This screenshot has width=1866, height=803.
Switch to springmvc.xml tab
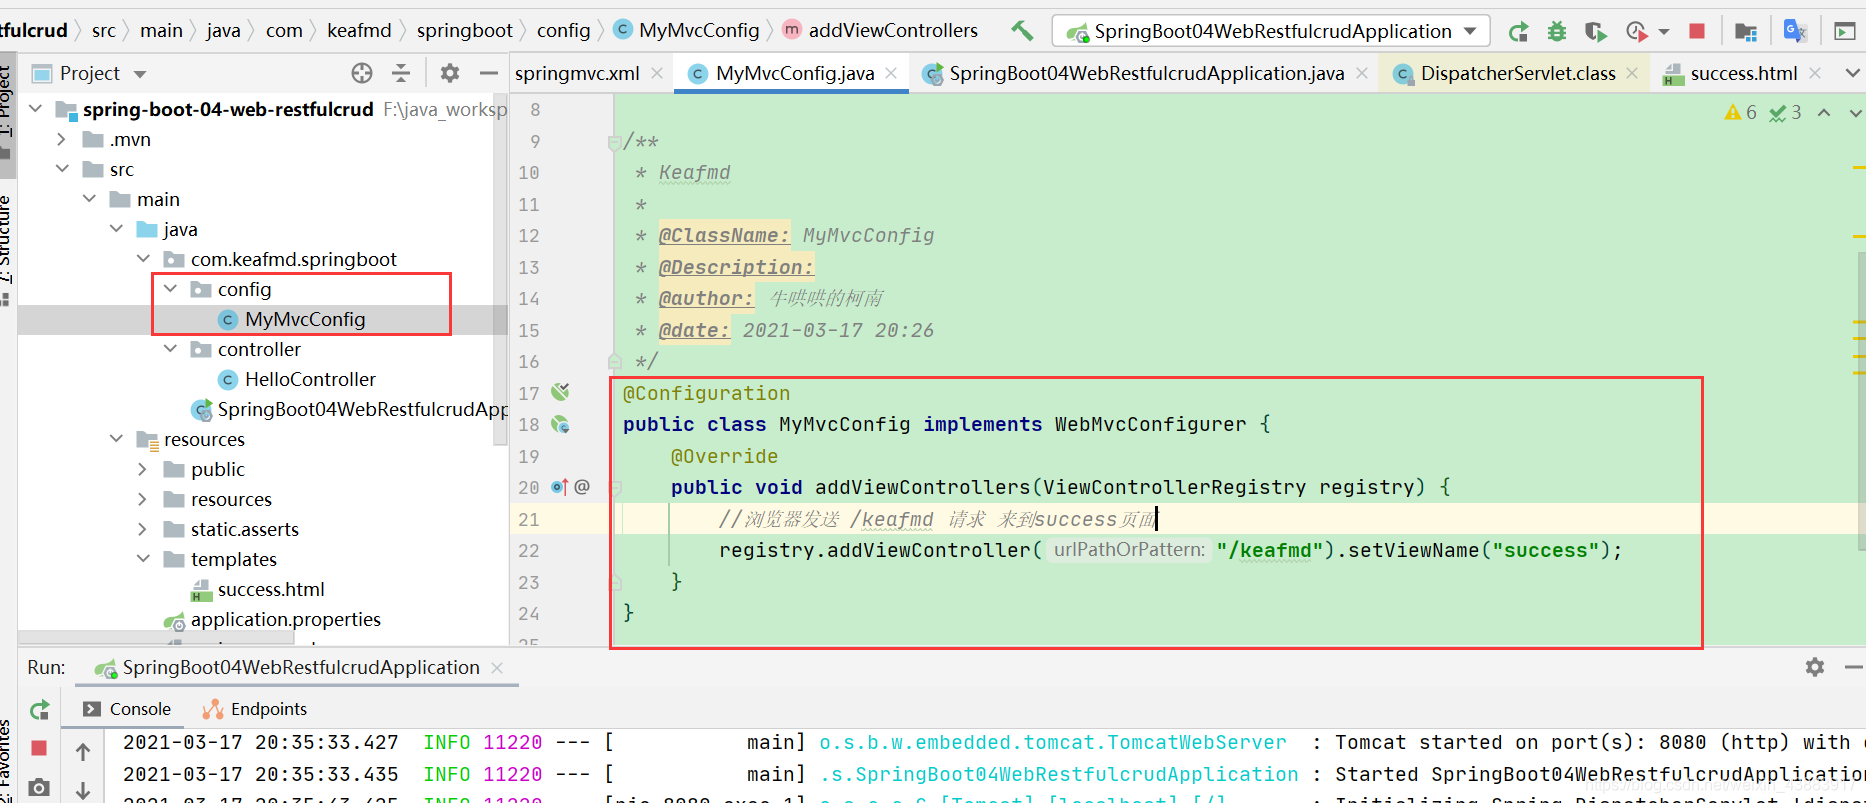tap(577, 73)
